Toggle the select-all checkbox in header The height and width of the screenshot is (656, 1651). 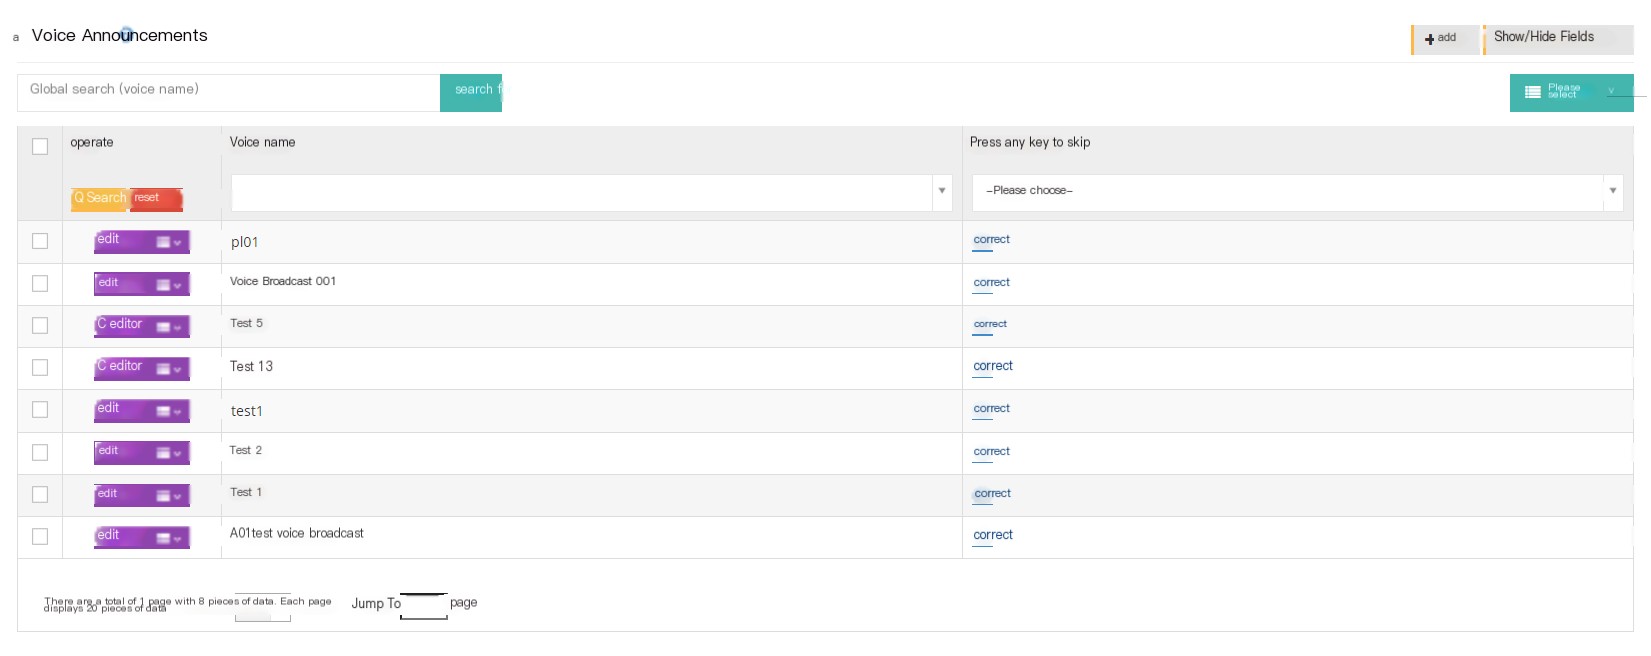click(40, 146)
